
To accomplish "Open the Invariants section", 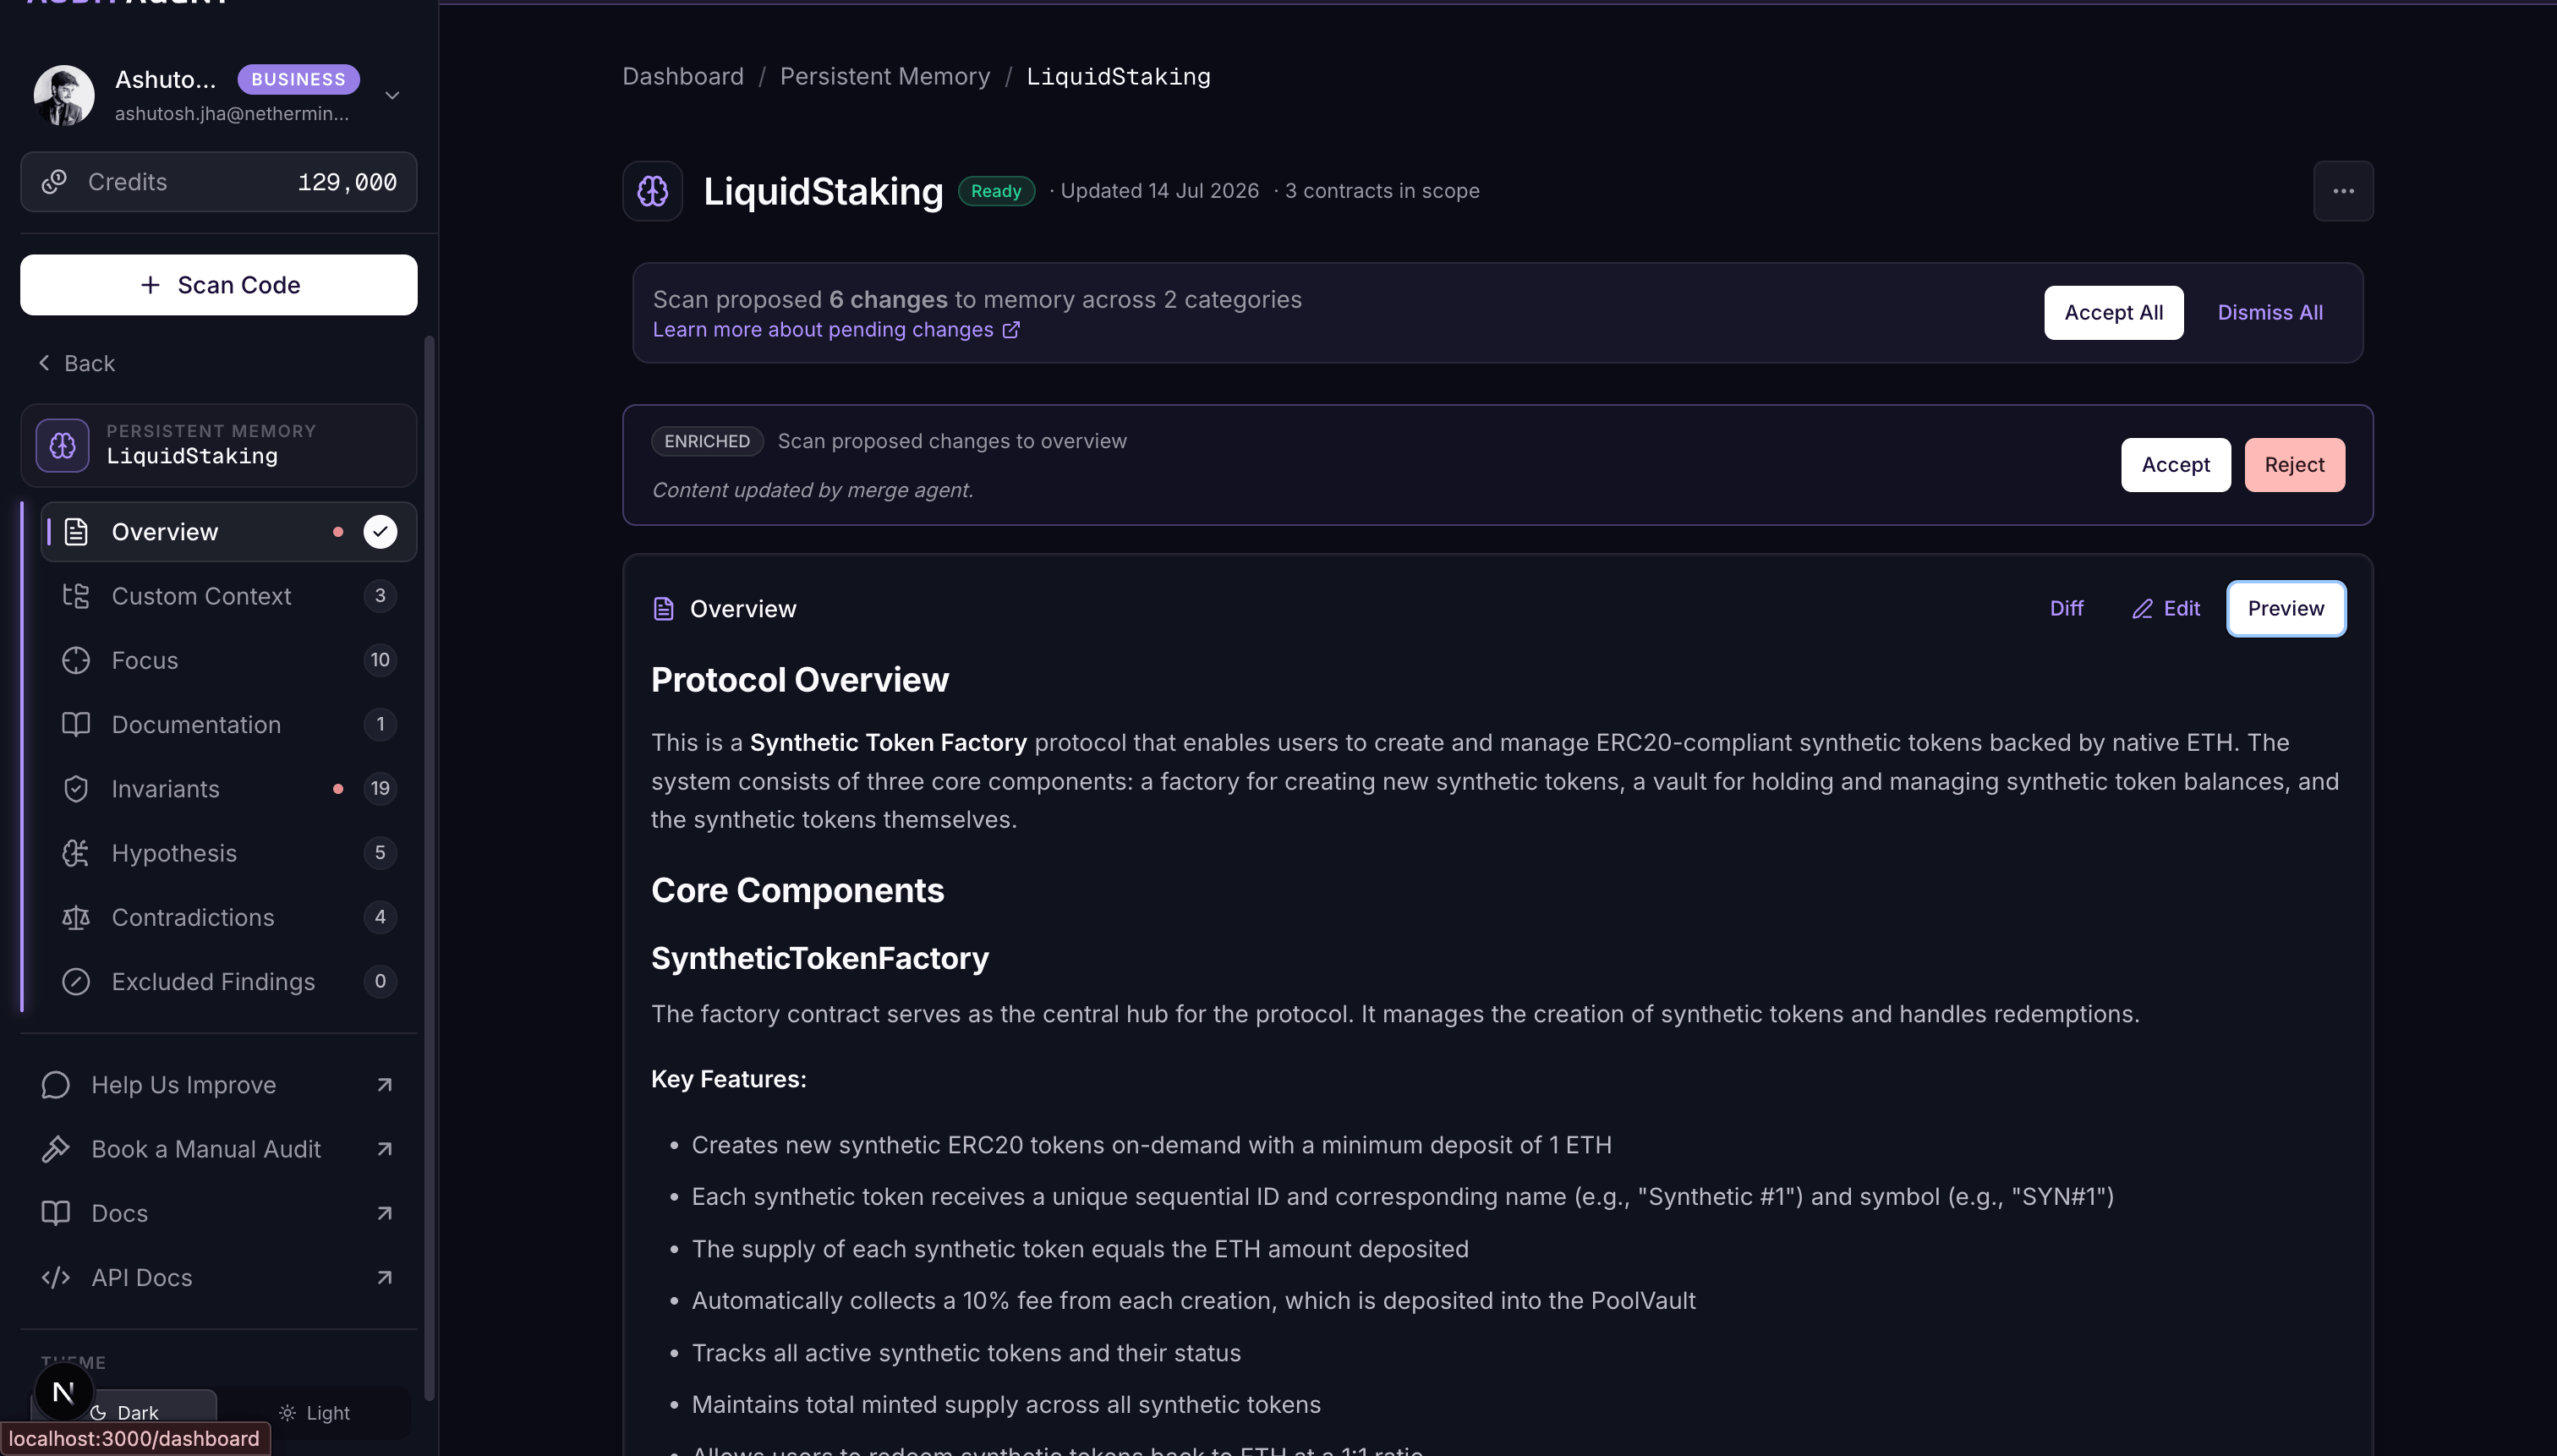I will (x=228, y=789).
